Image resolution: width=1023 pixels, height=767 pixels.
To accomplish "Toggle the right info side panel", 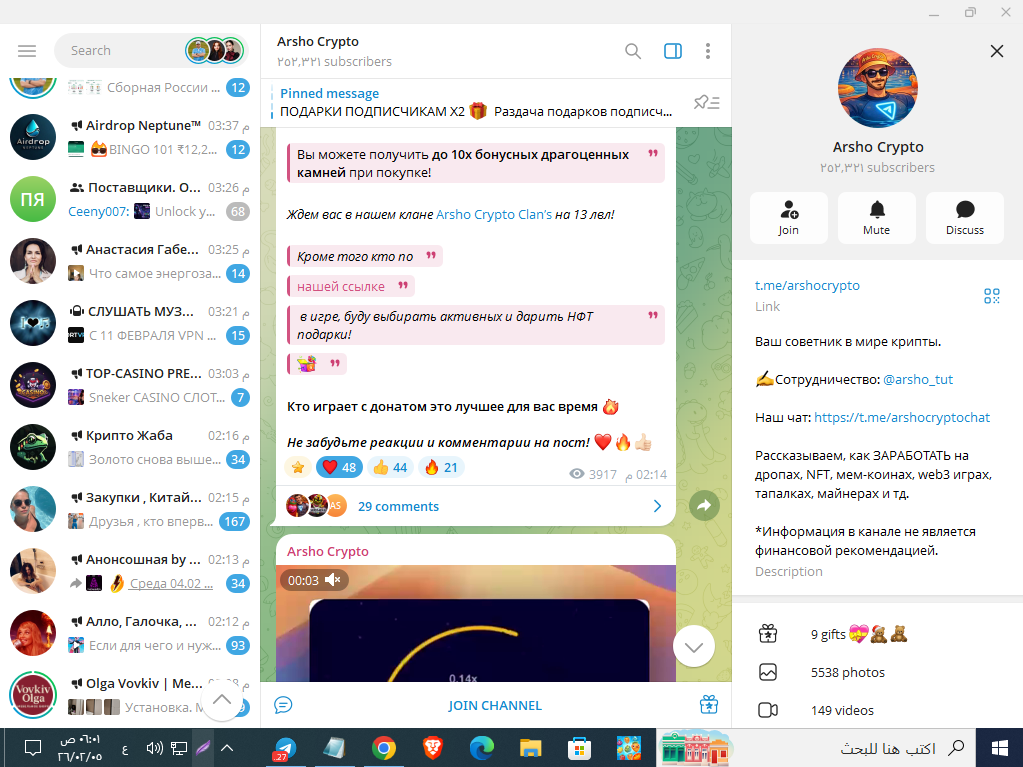I will (673, 51).
